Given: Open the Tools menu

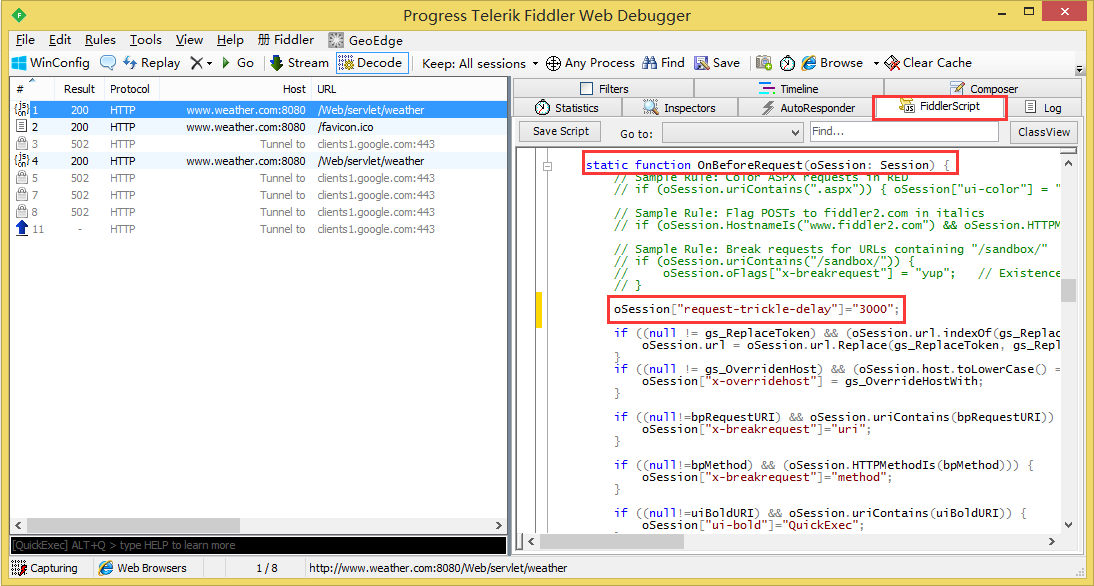Looking at the screenshot, I should [146, 40].
